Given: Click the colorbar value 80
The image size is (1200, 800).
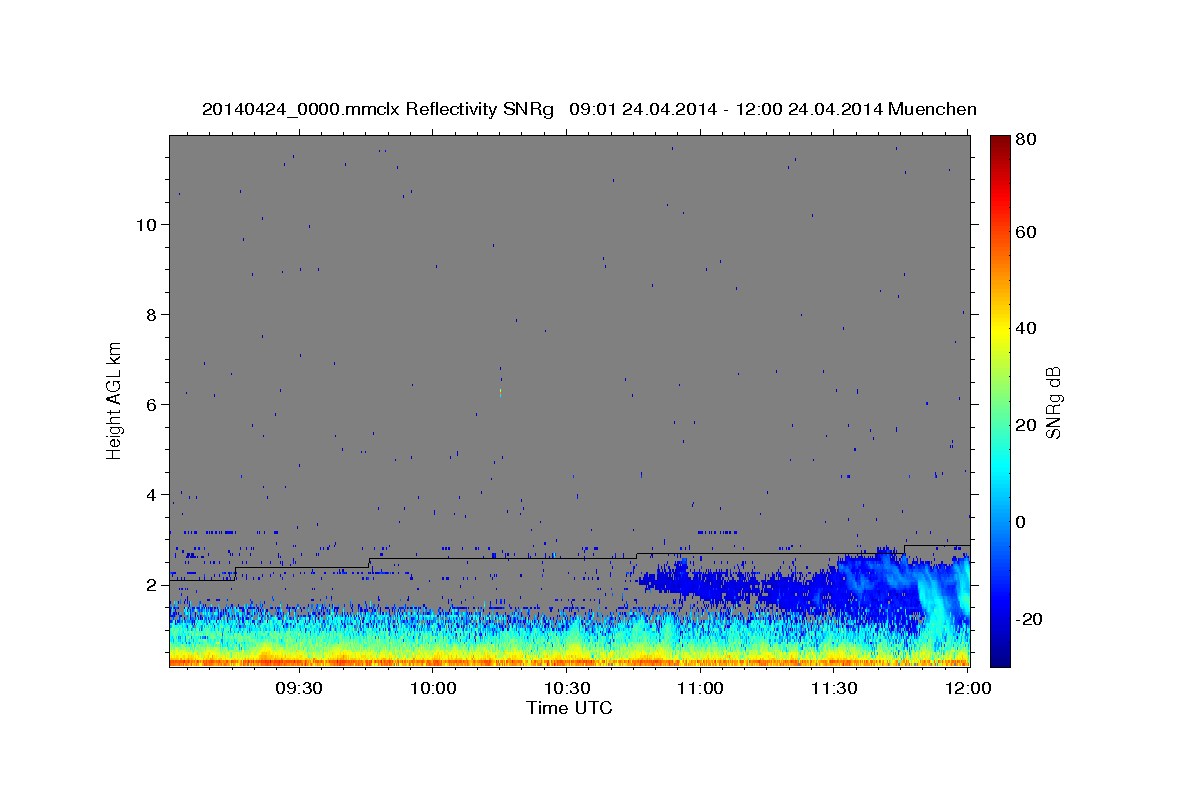Looking at the screenshot, I should (1025, 140).
